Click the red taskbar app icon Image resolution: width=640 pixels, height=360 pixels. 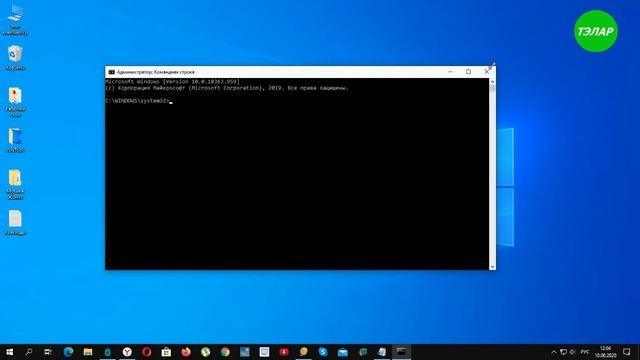tap(284, 352)
